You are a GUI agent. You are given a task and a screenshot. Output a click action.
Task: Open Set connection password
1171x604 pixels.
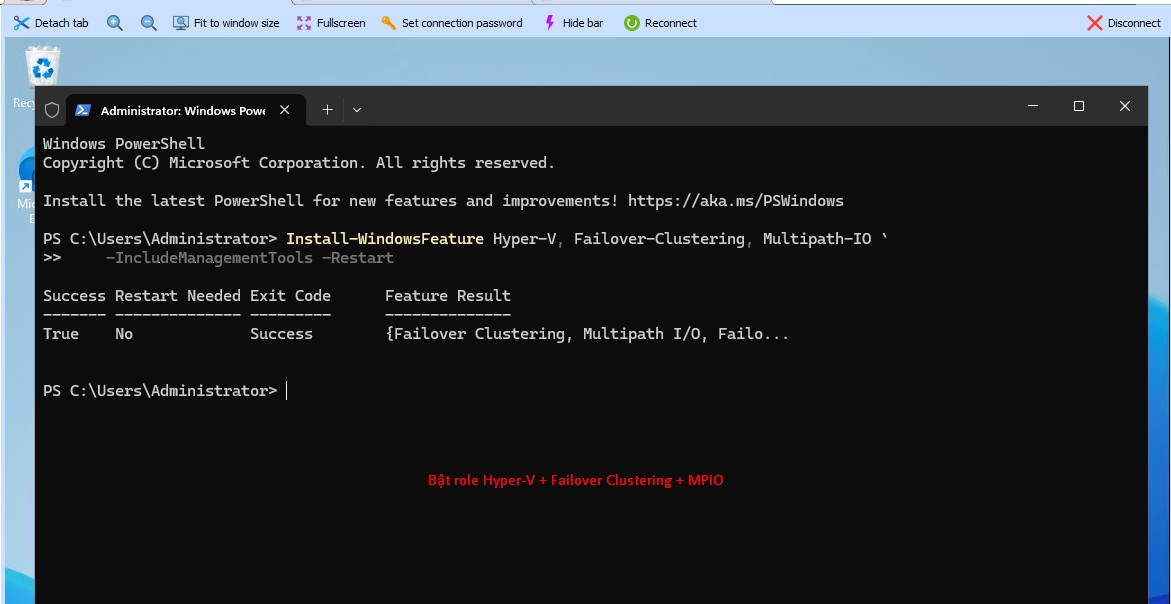[452, 23]
